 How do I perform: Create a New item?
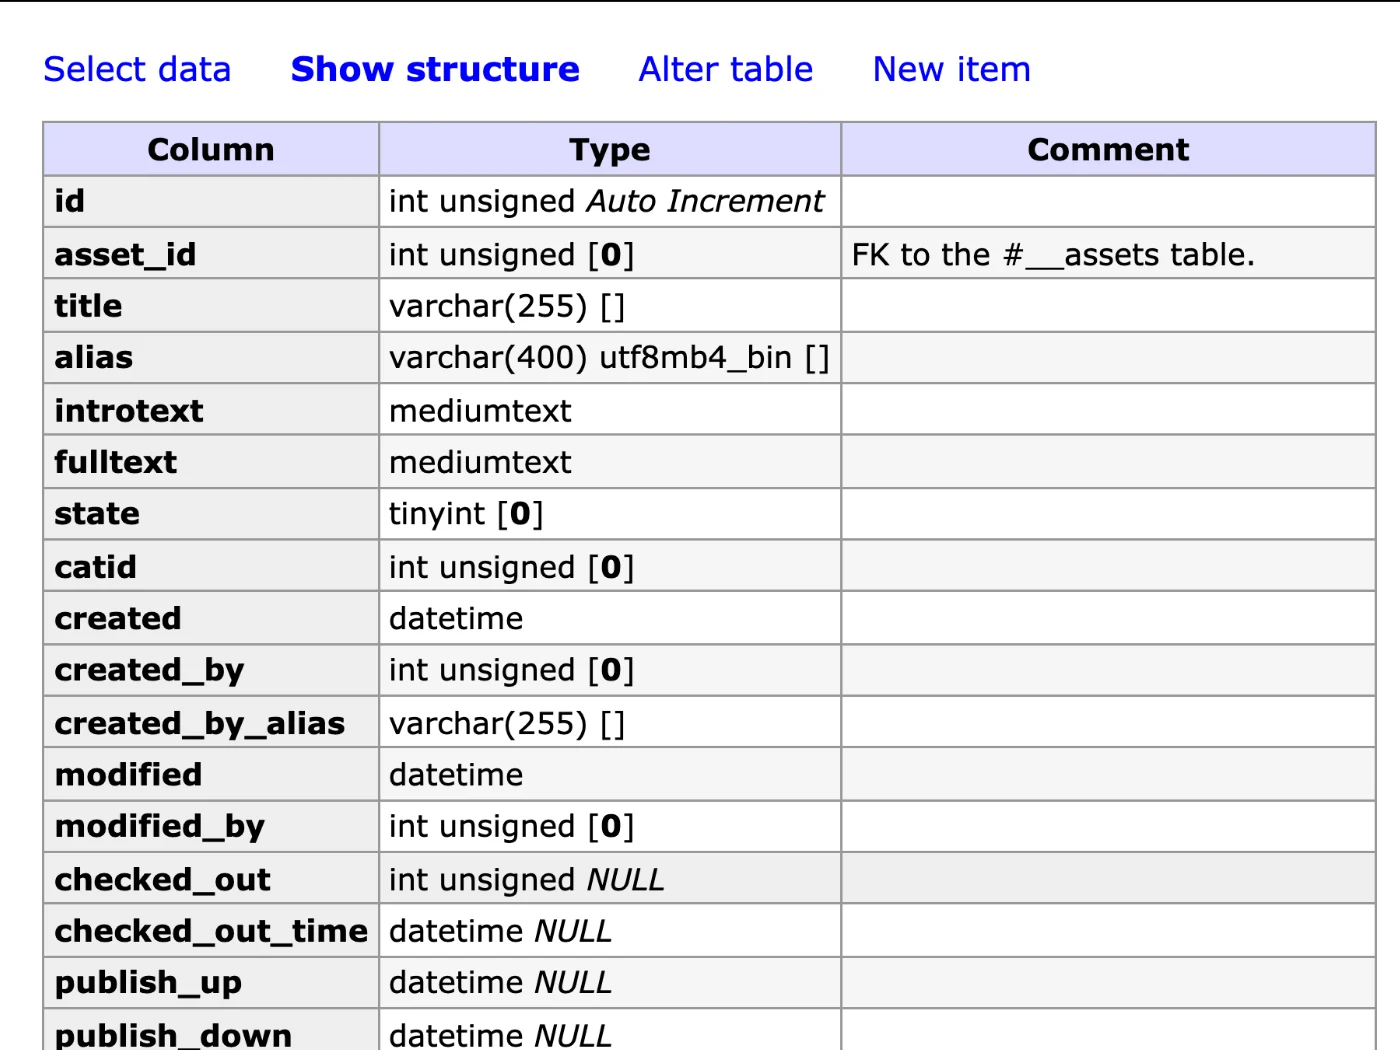click(x=952, y=69)
